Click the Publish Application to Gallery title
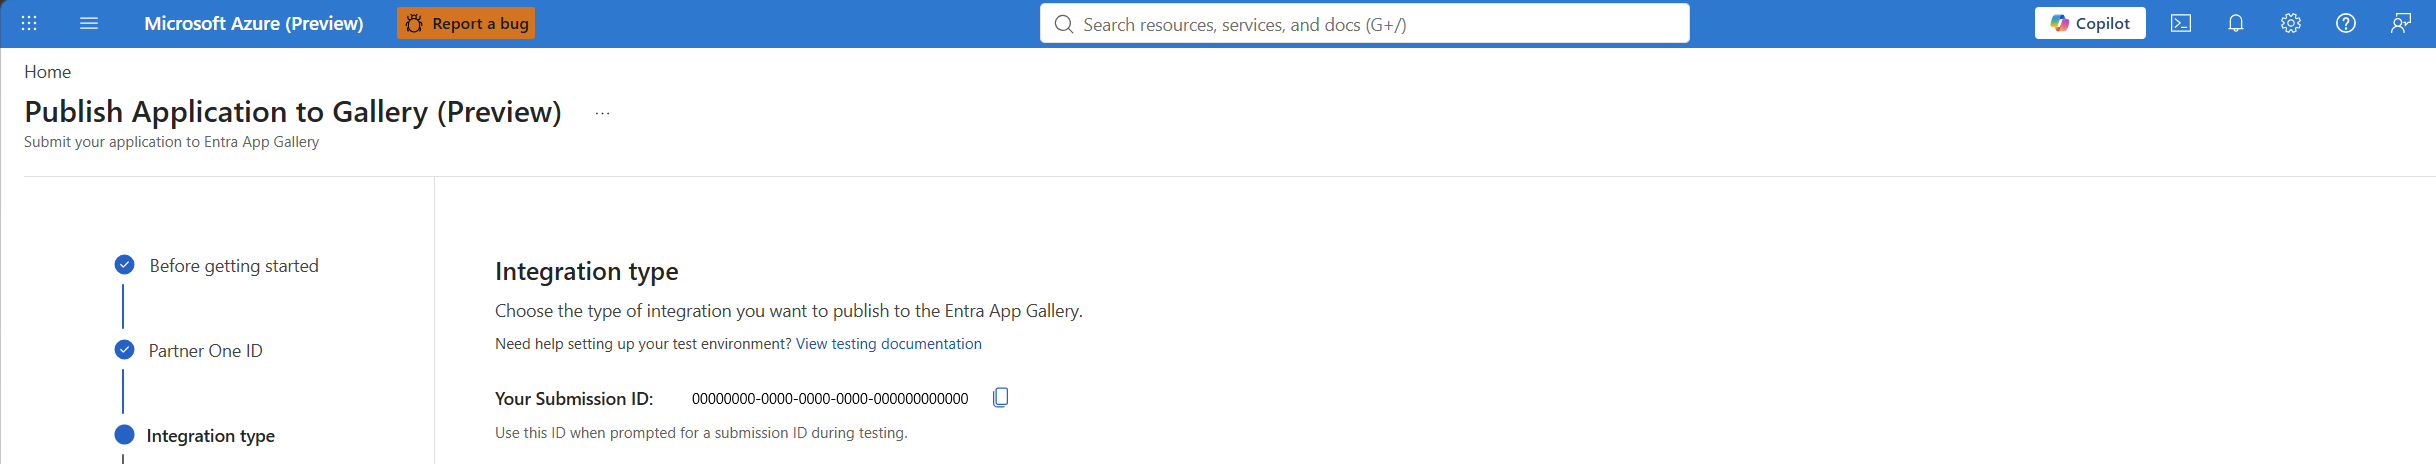 tap(293, 111)
